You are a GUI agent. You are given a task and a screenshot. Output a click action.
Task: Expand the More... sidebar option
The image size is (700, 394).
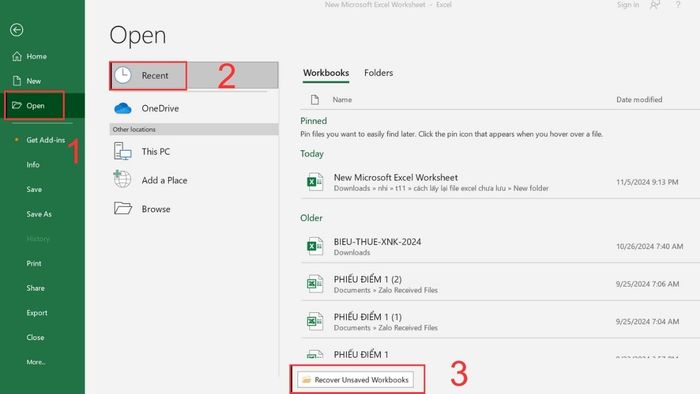tap(36, 362)
